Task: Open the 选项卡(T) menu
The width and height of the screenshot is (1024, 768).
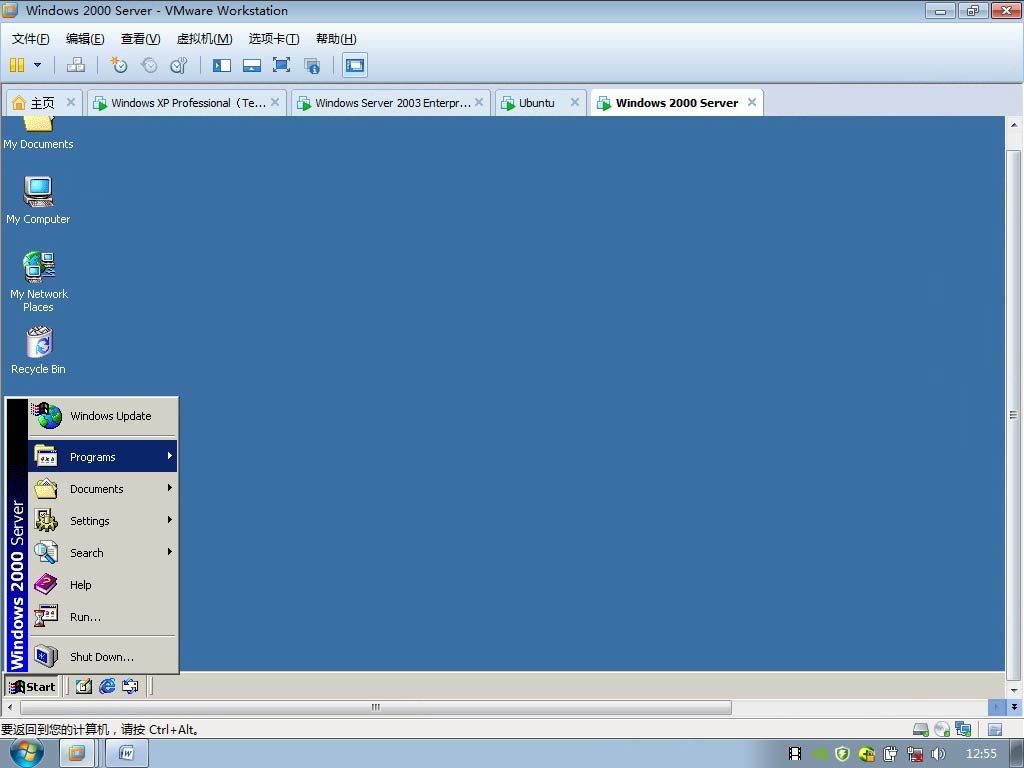Action: coord(274,39)
